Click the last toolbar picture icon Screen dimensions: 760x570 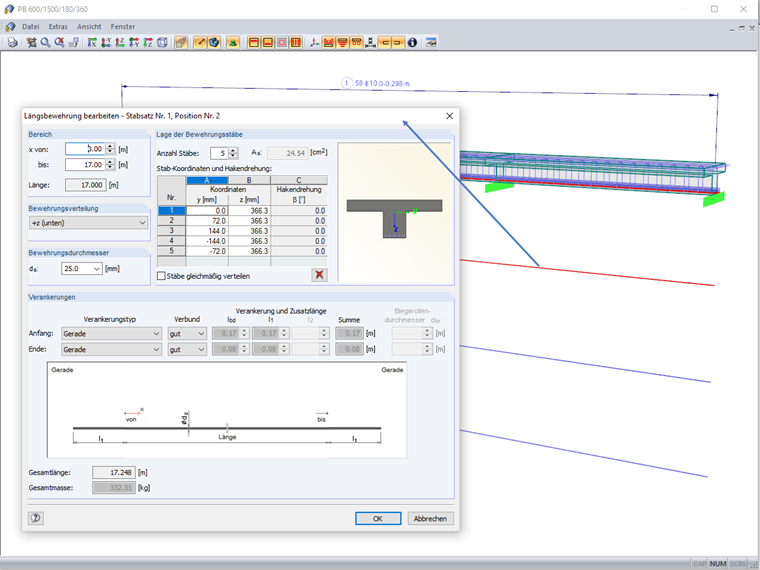(431, 43)
